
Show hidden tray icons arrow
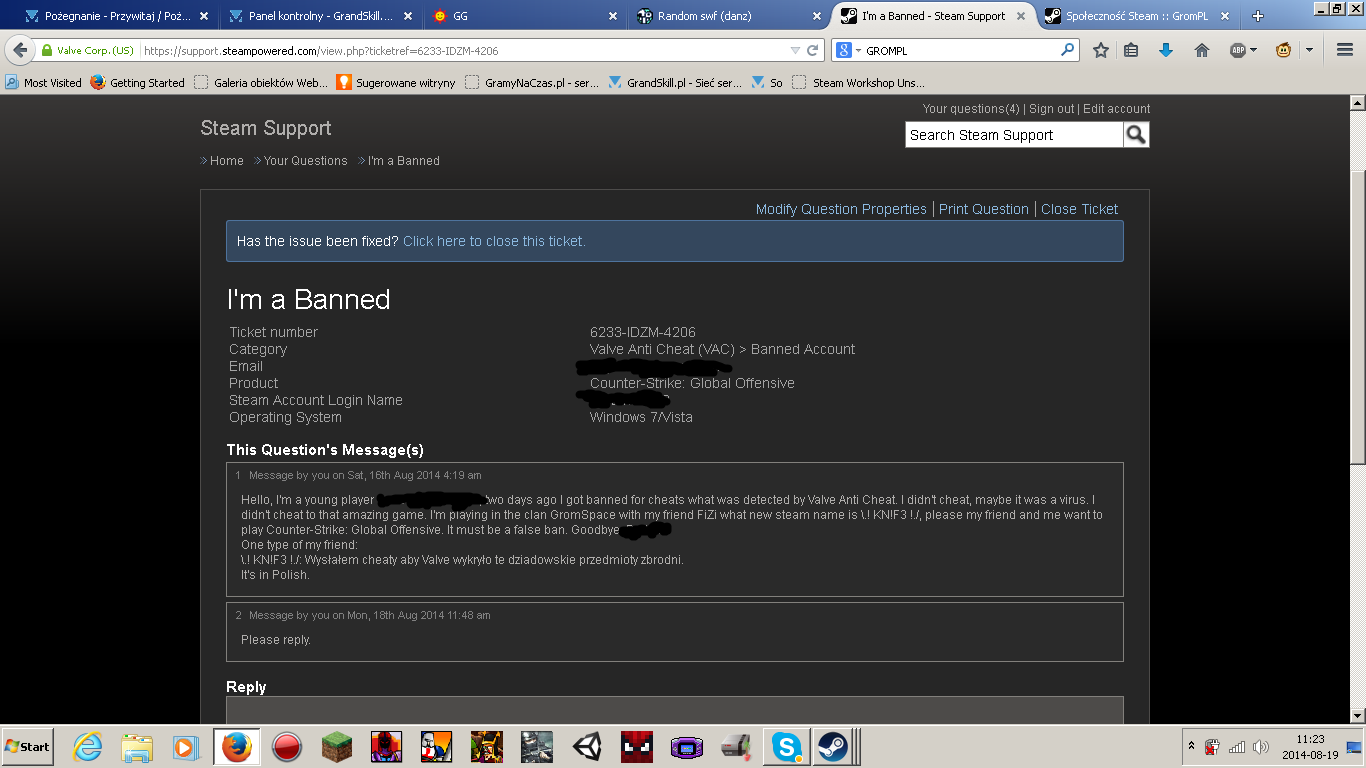tap(1191, 746)
